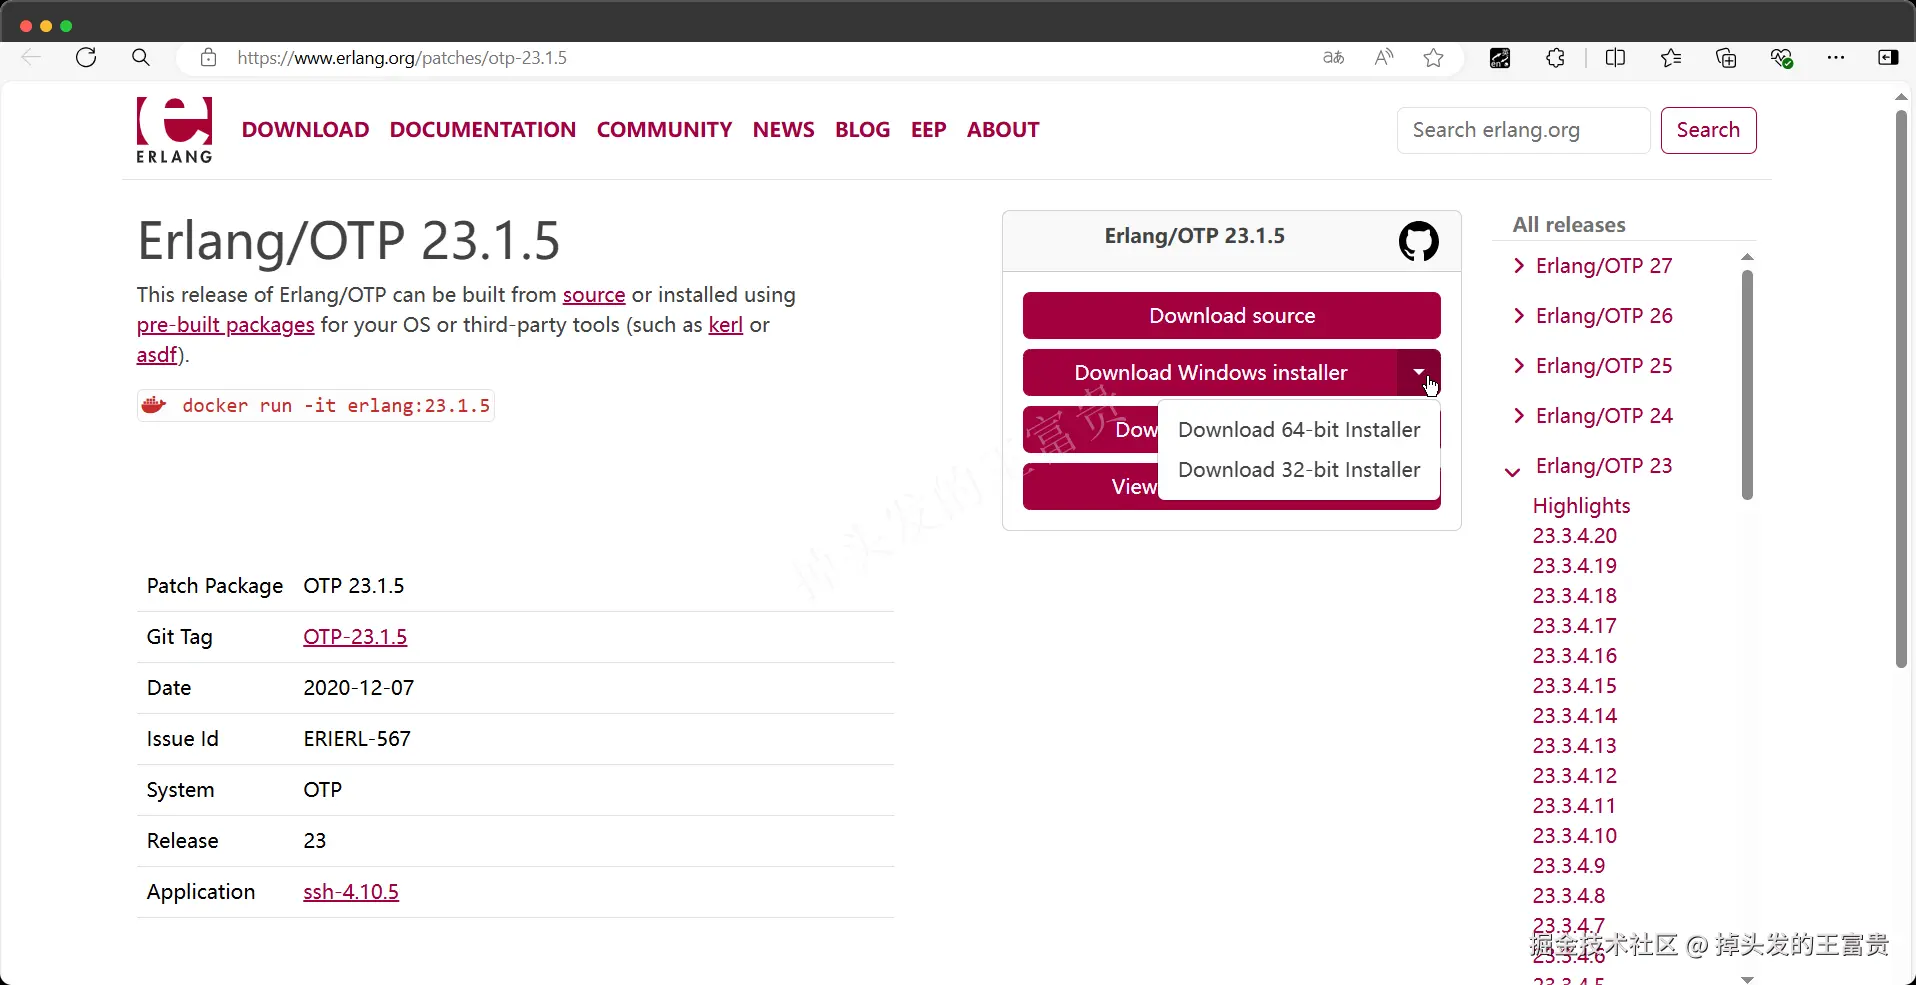The height and width of the screenshot is (985, 1916).
Task: Open the browser settings ellipsis menu
Action: tap(1836, 58)
